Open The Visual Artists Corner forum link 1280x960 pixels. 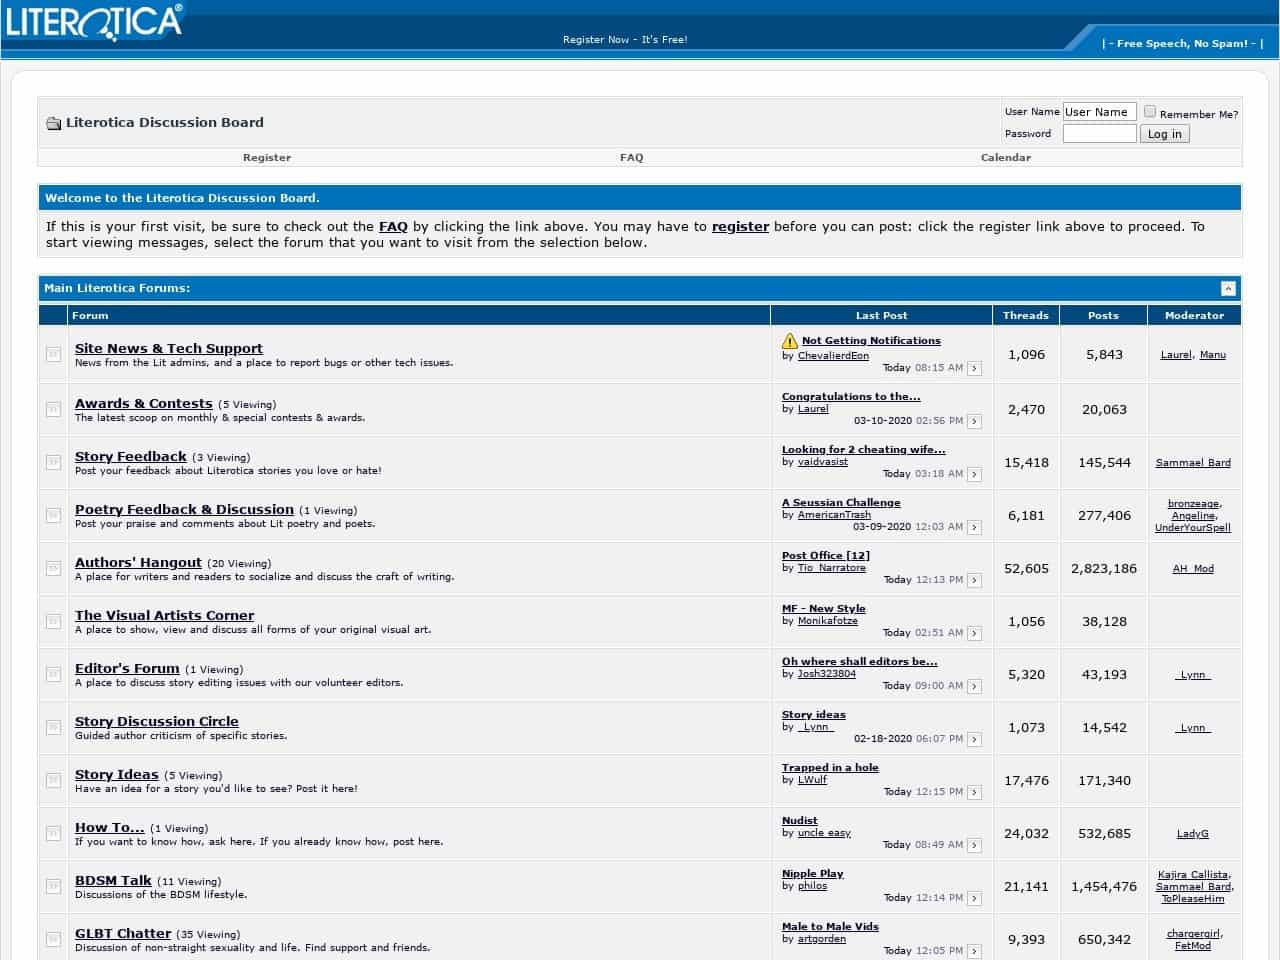[x=164, y=616]
